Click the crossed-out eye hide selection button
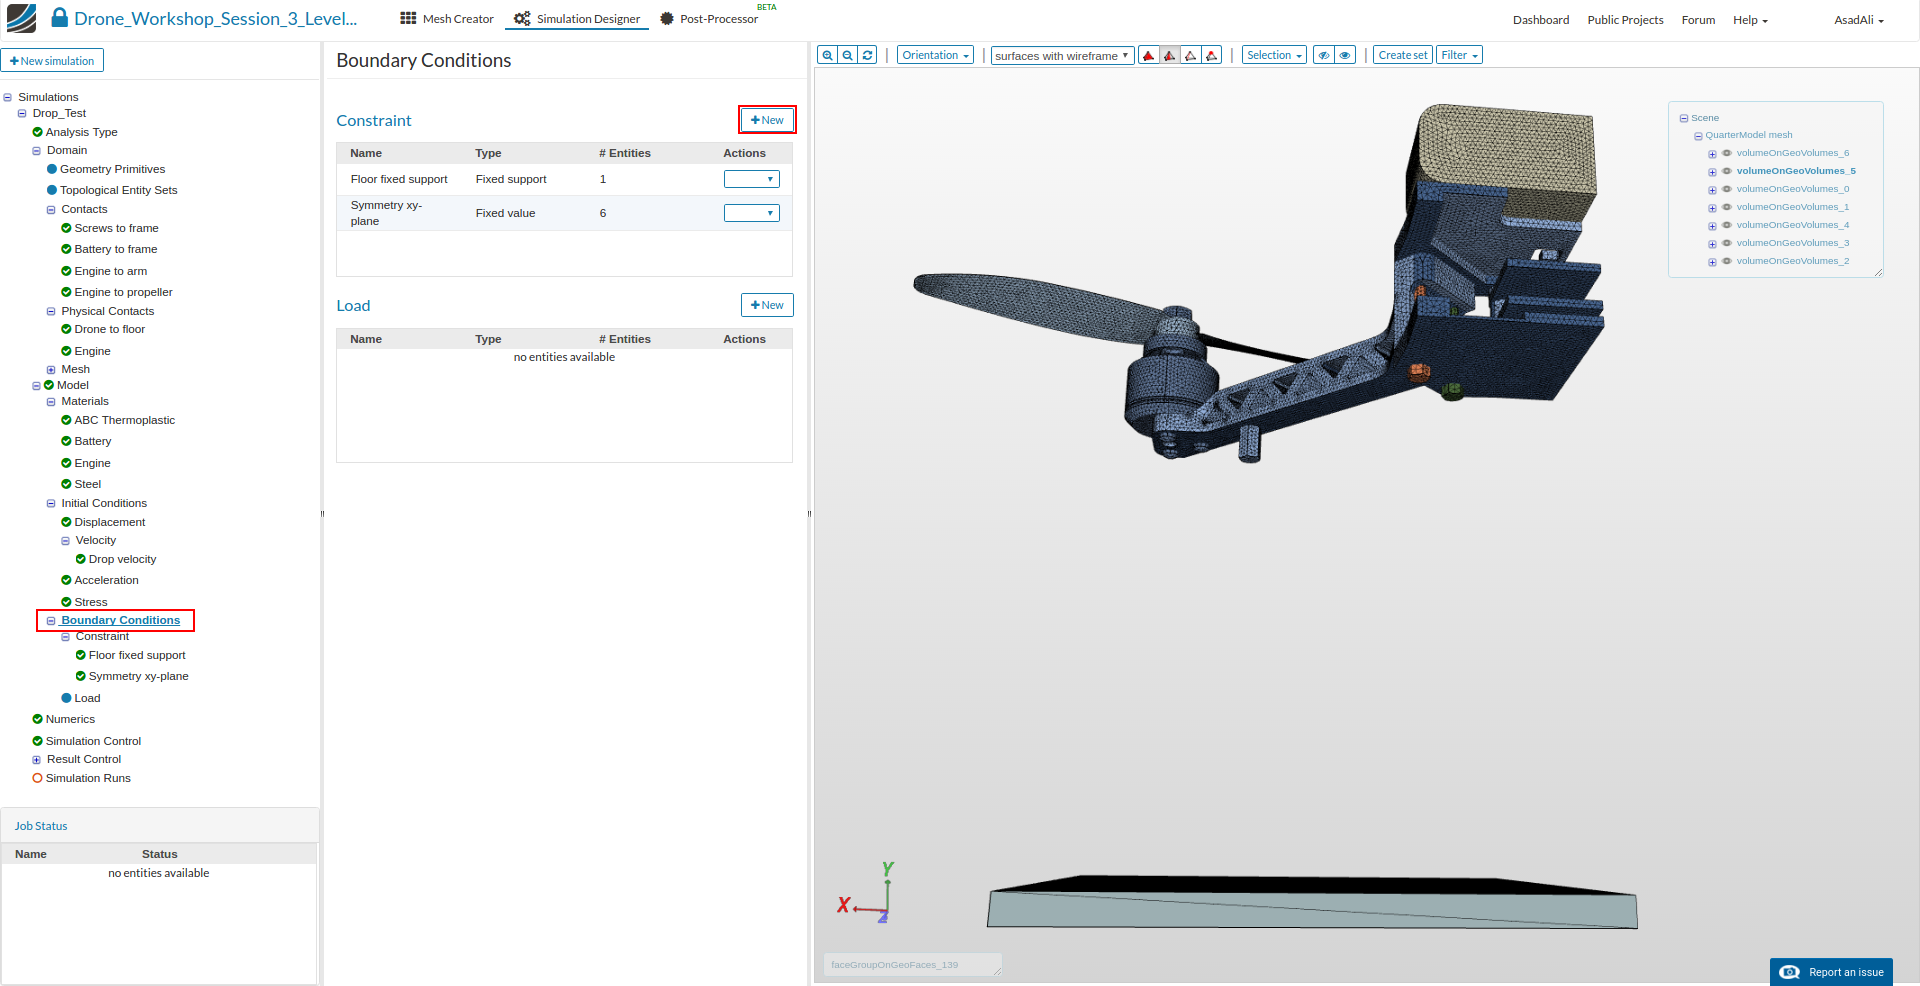This screenshot has width=1920, height=986. (1324, 55)
